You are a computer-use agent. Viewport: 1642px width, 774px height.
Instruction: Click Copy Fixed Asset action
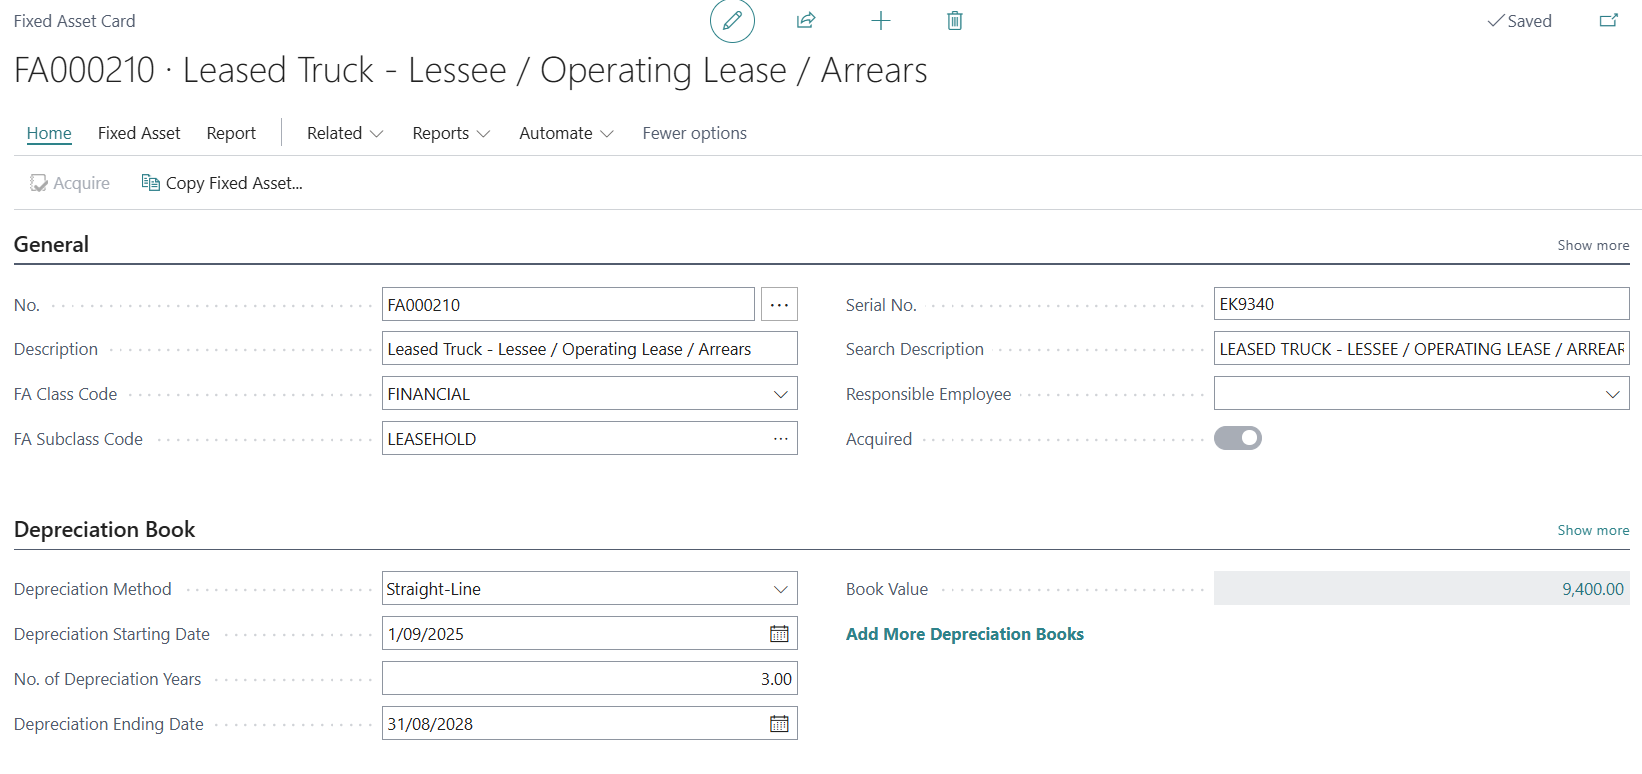click(222, 183)
